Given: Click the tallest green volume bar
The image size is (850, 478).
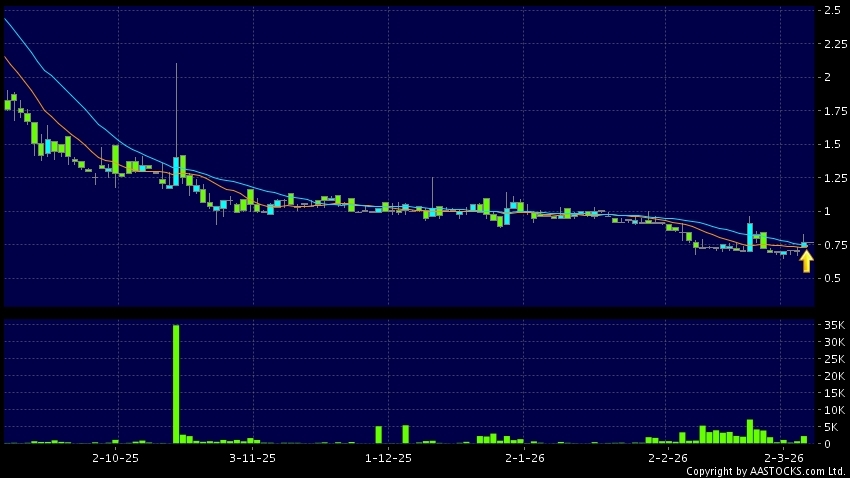Looking at the screenshot, I should click(x=176, y=383).
